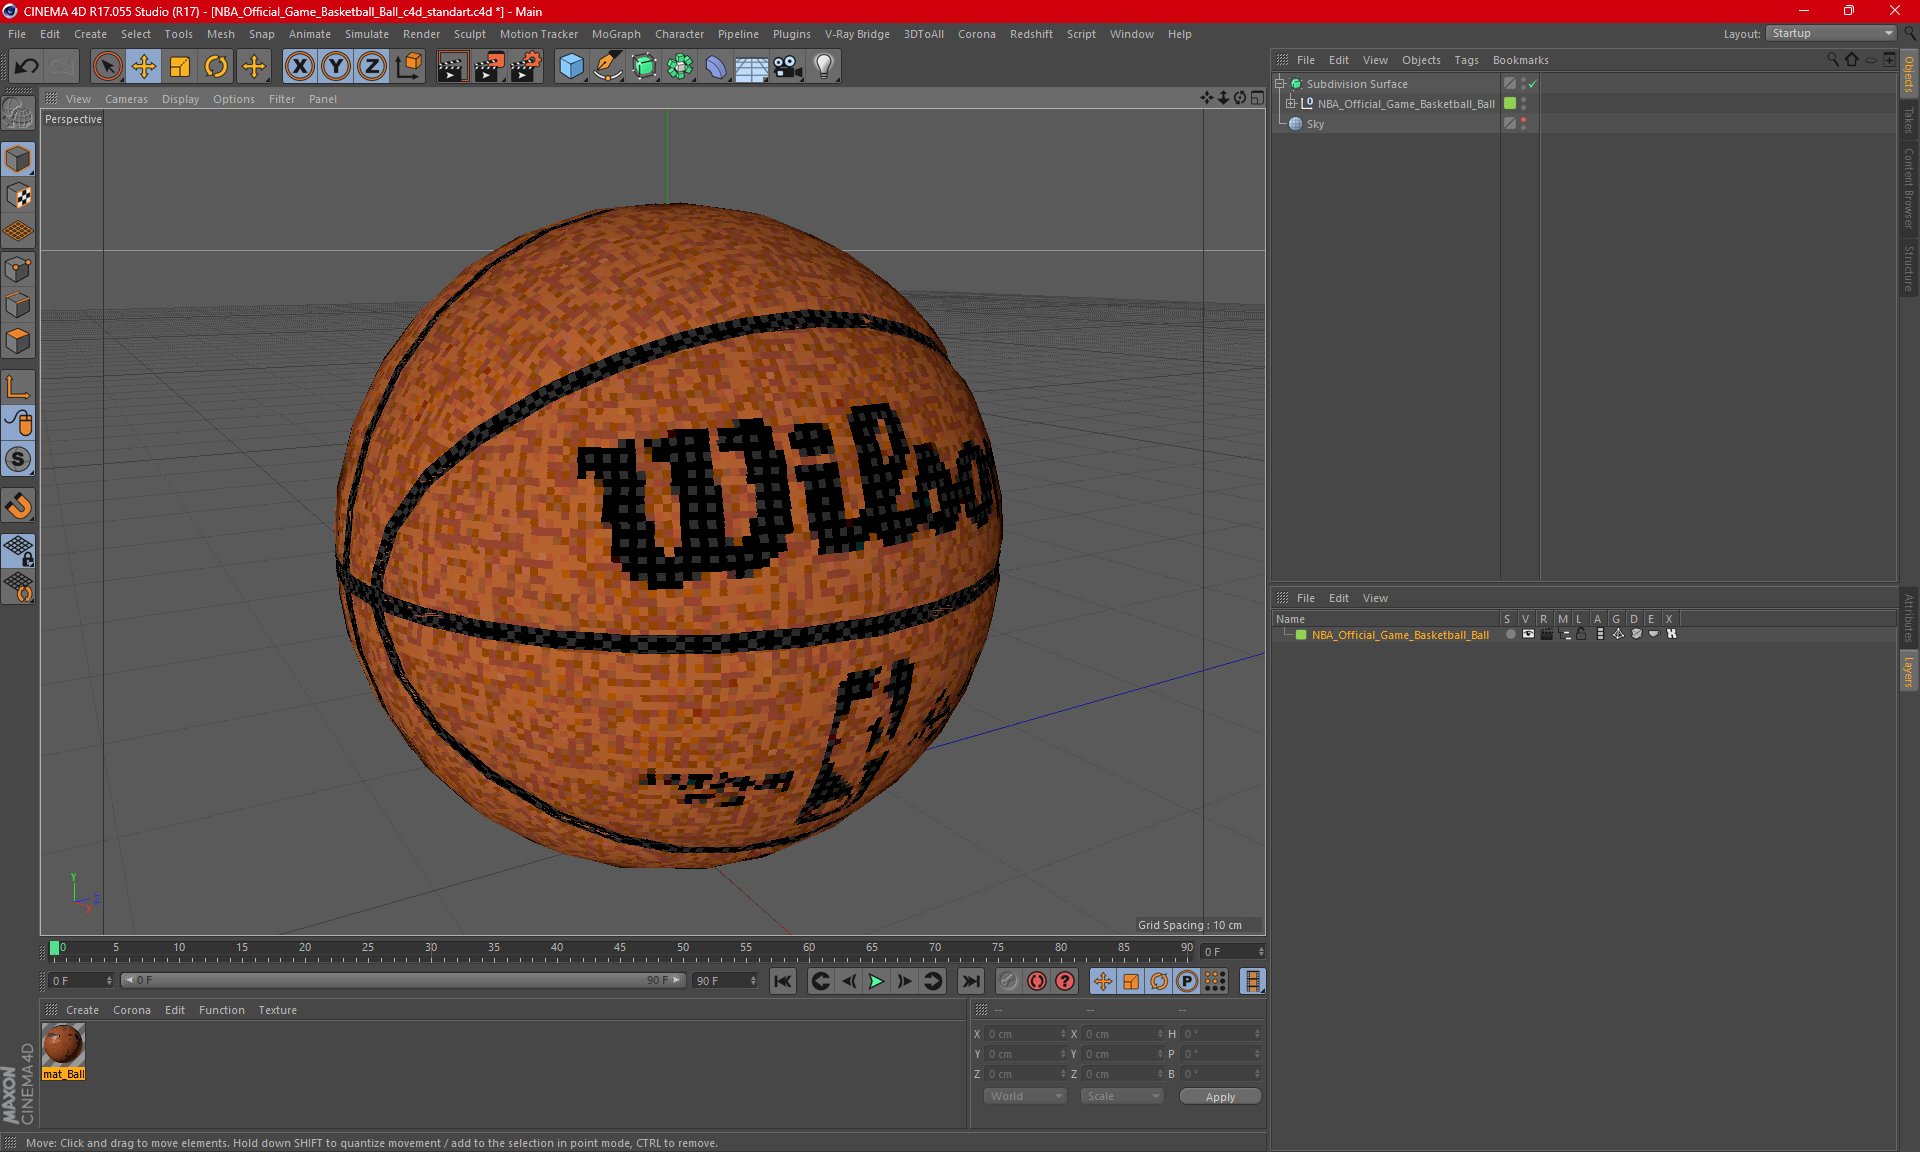The width and height of the screenshot is (1920, 1152).
Task: Click the X position 0 cm field
Action: 1025,1034
